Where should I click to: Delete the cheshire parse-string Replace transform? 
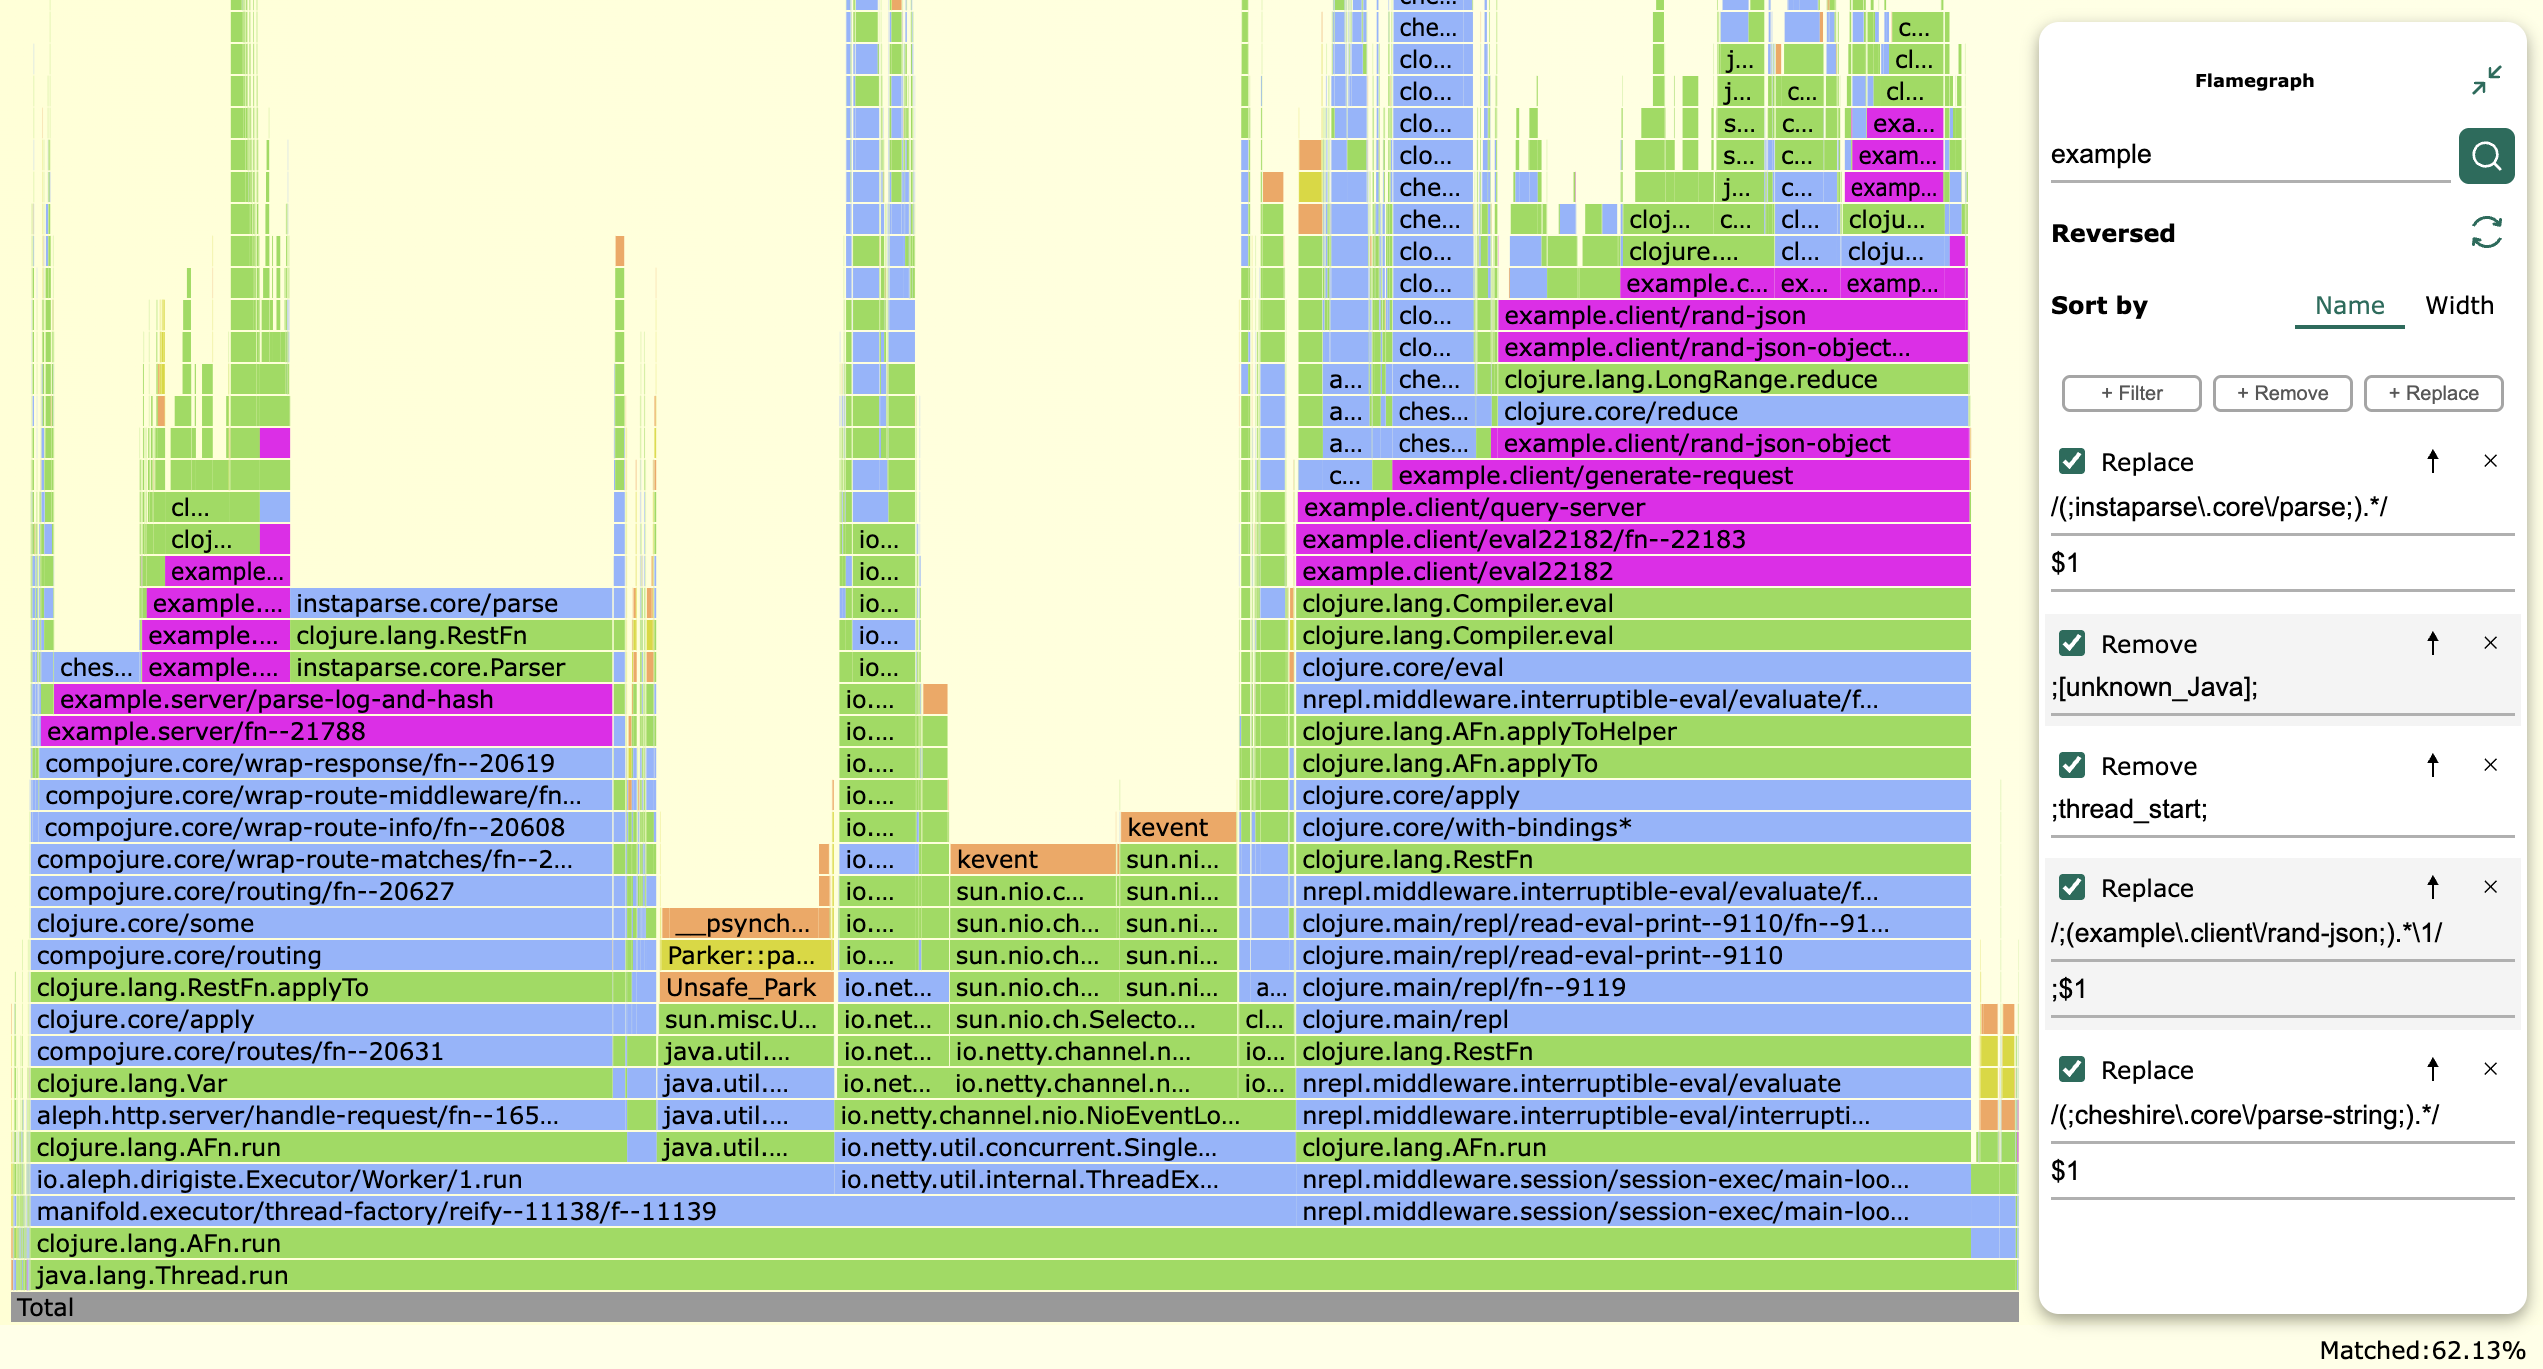click(x=2490, y=1069)
